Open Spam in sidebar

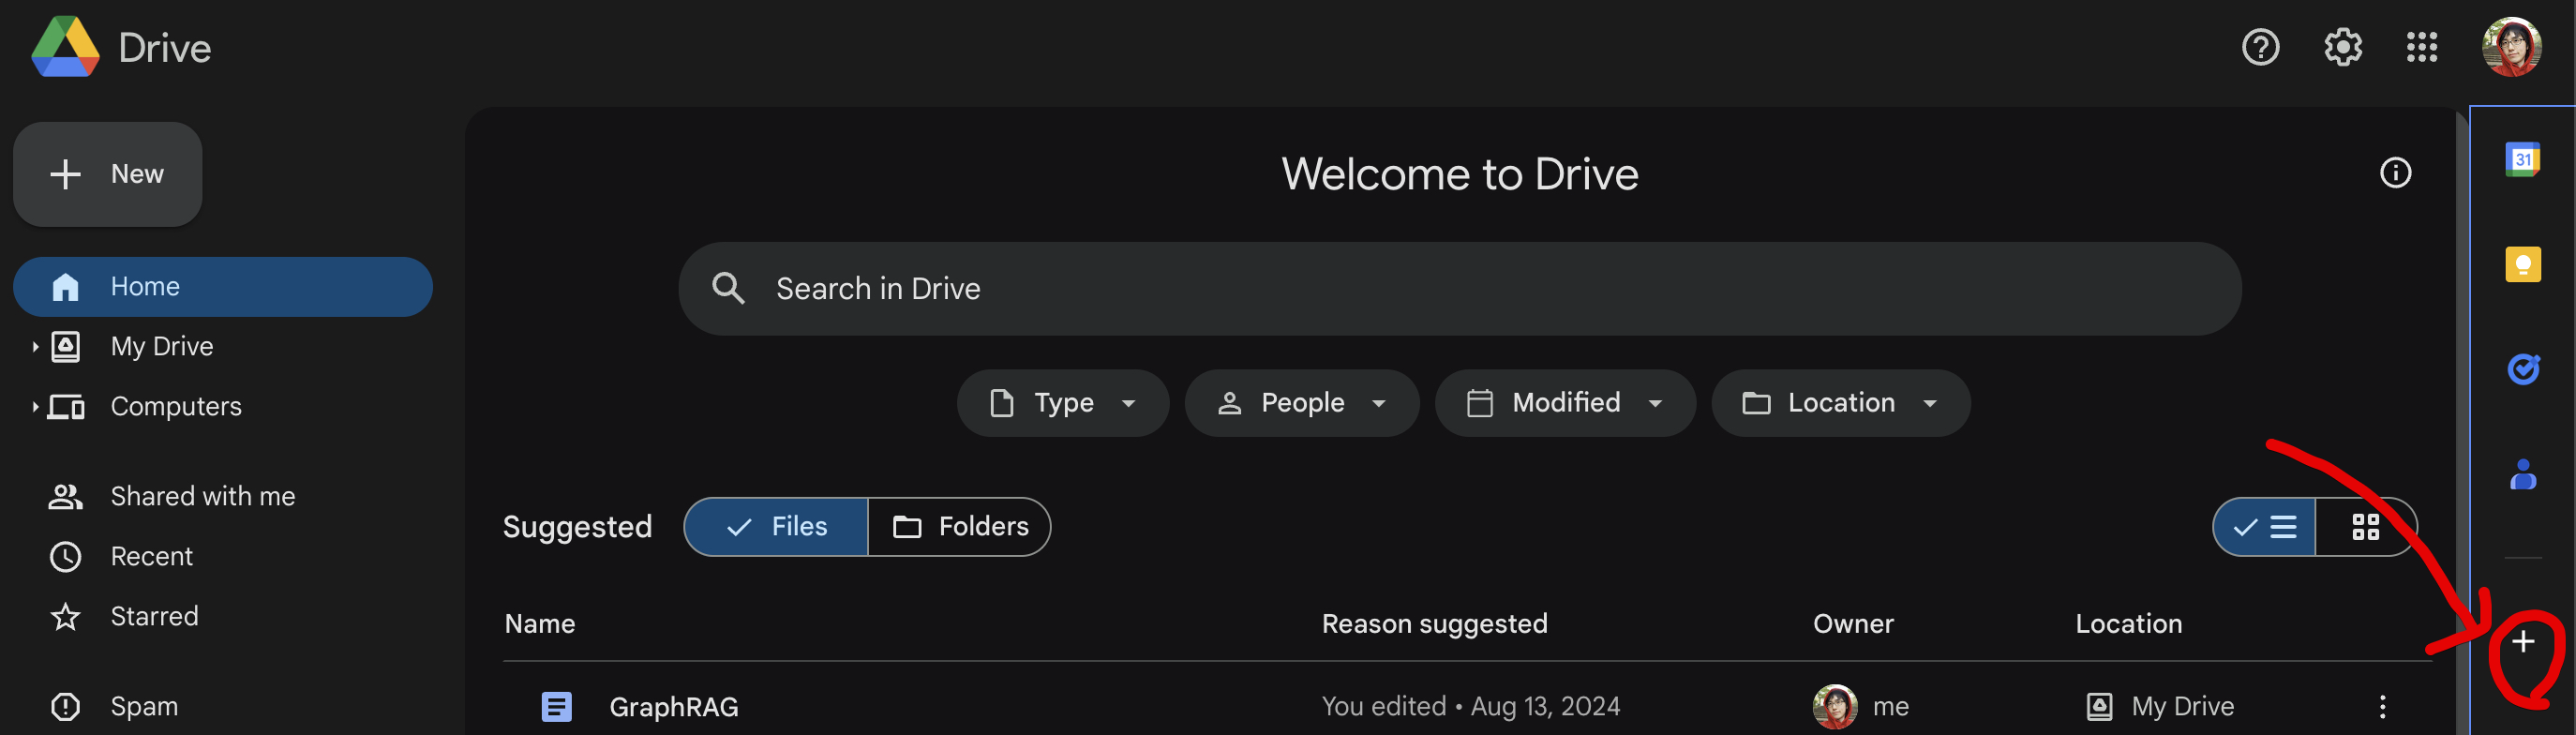143,707
